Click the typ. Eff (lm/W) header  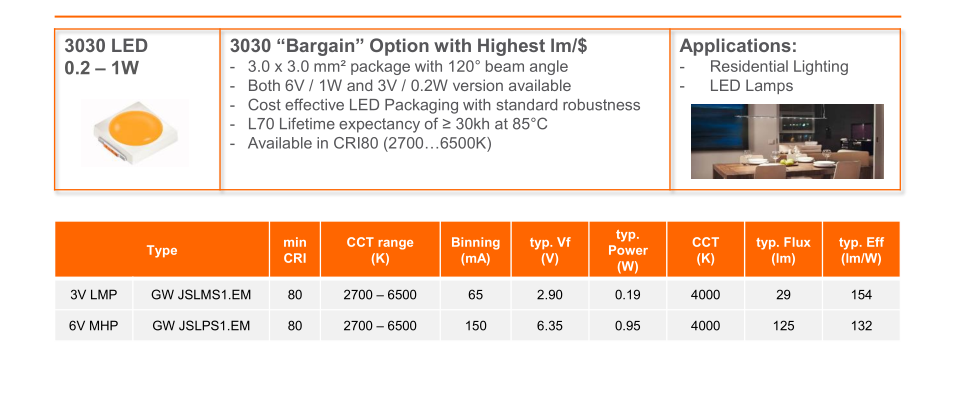[x=861, y=250]
